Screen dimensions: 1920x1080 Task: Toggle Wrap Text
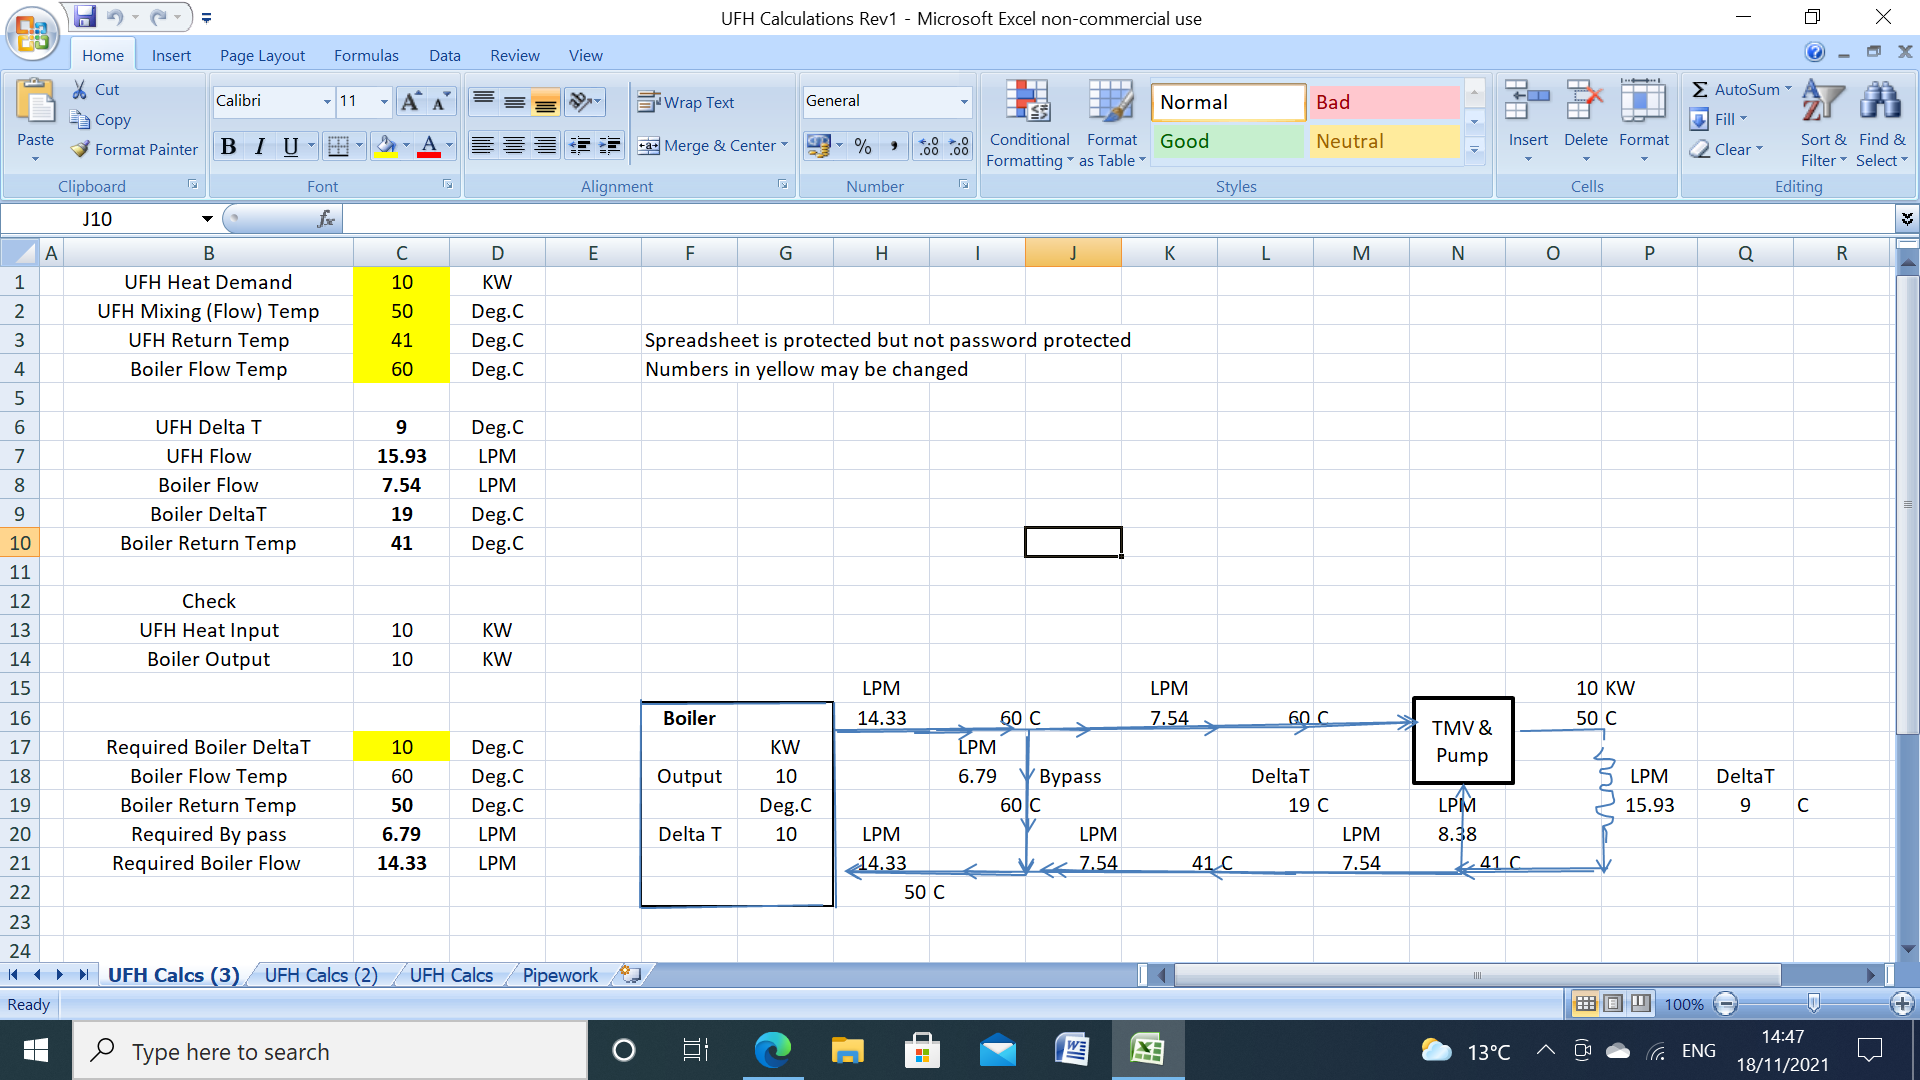[x=686, y=102]
